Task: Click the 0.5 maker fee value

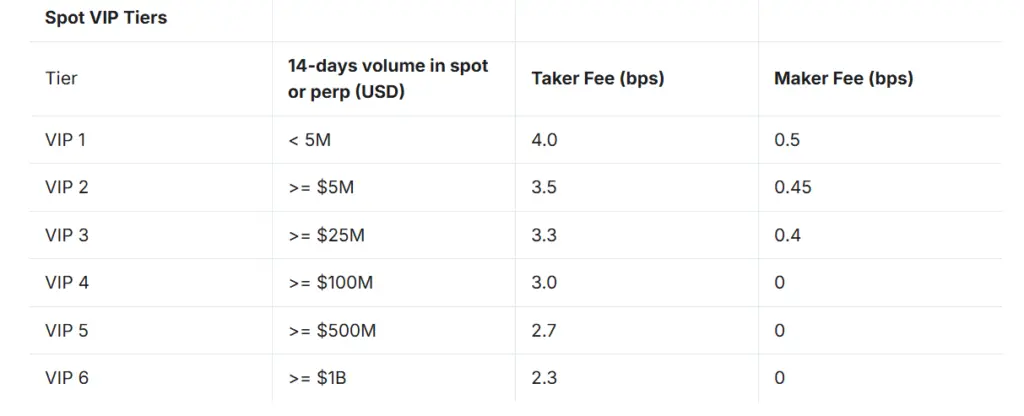Action: [787, 140]
